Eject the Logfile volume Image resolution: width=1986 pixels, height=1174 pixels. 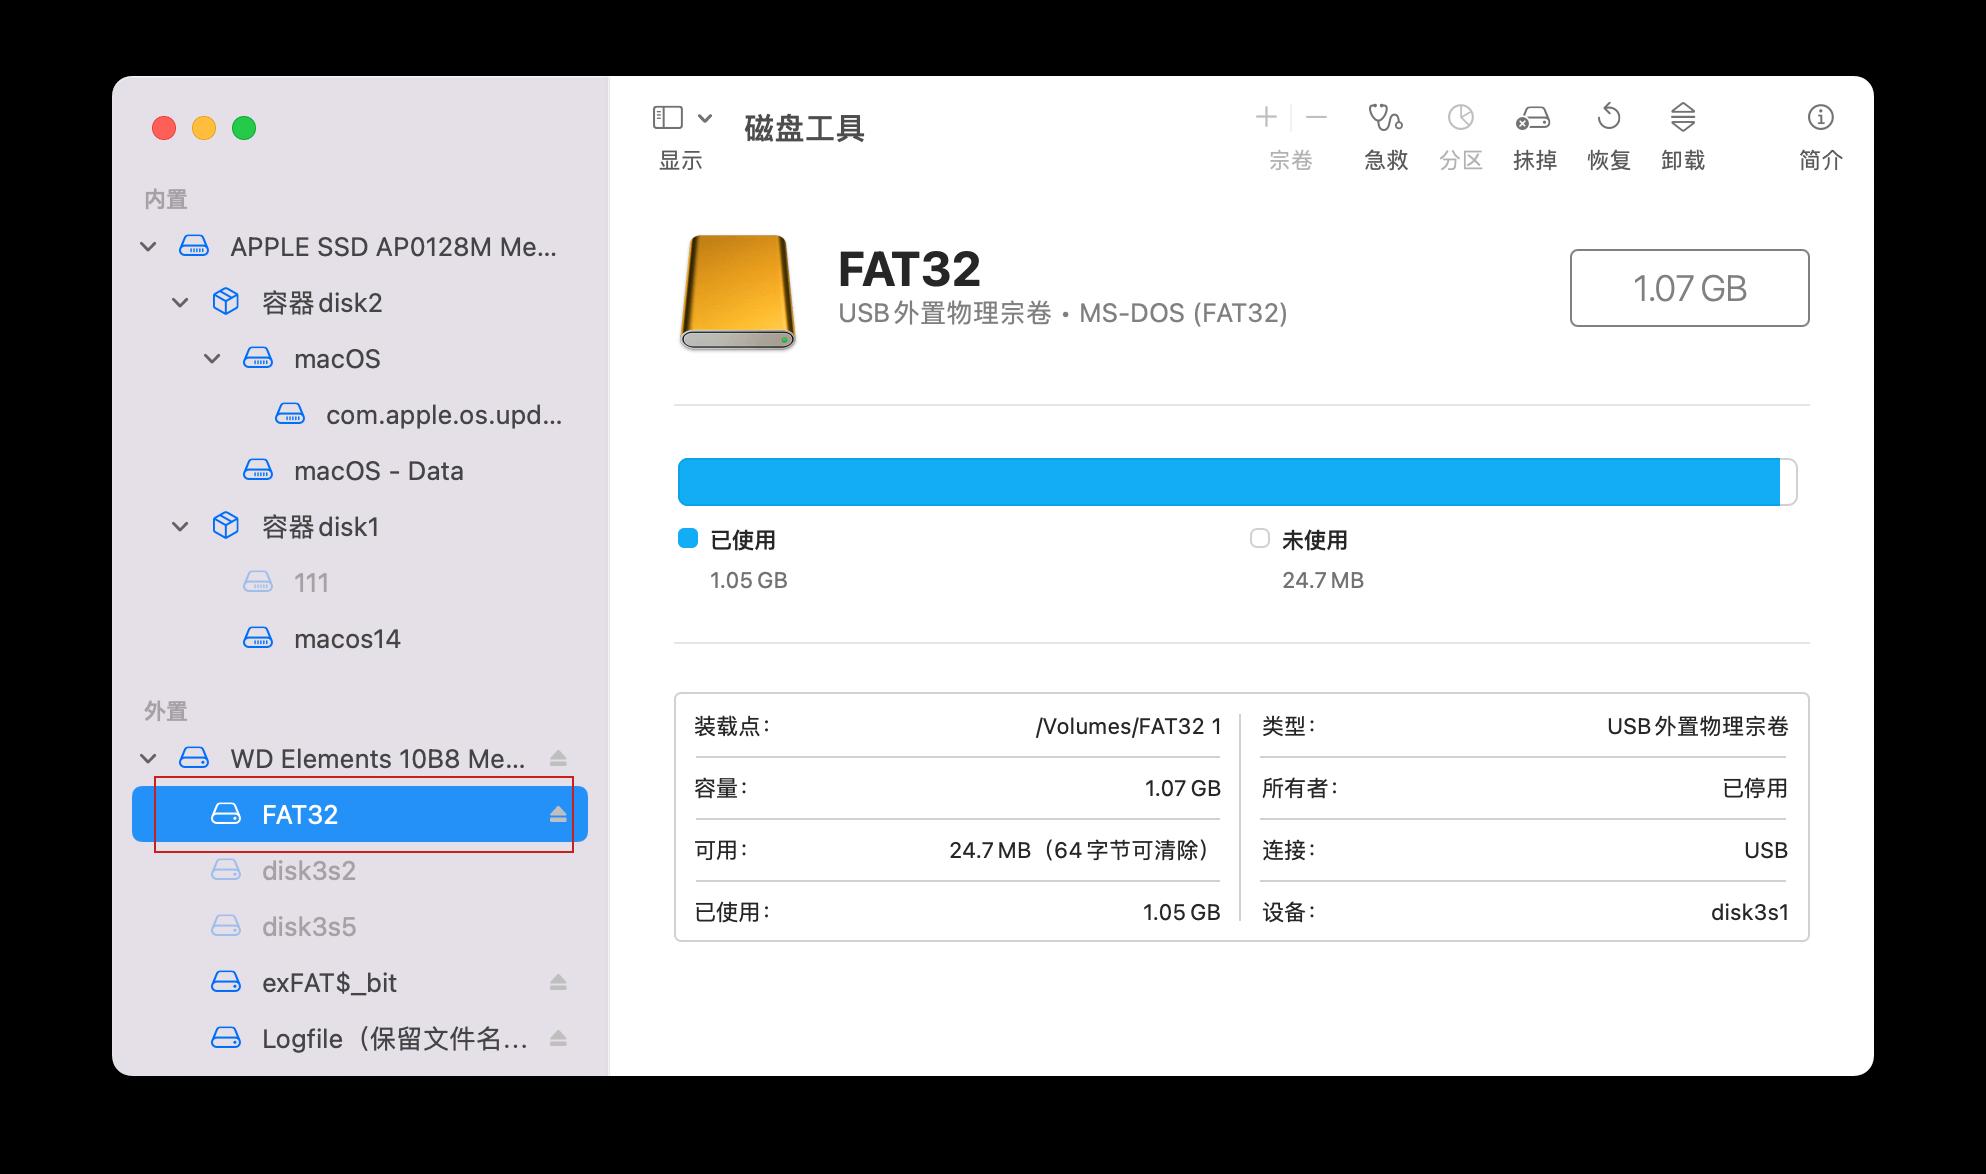[x=558, y=1039]
